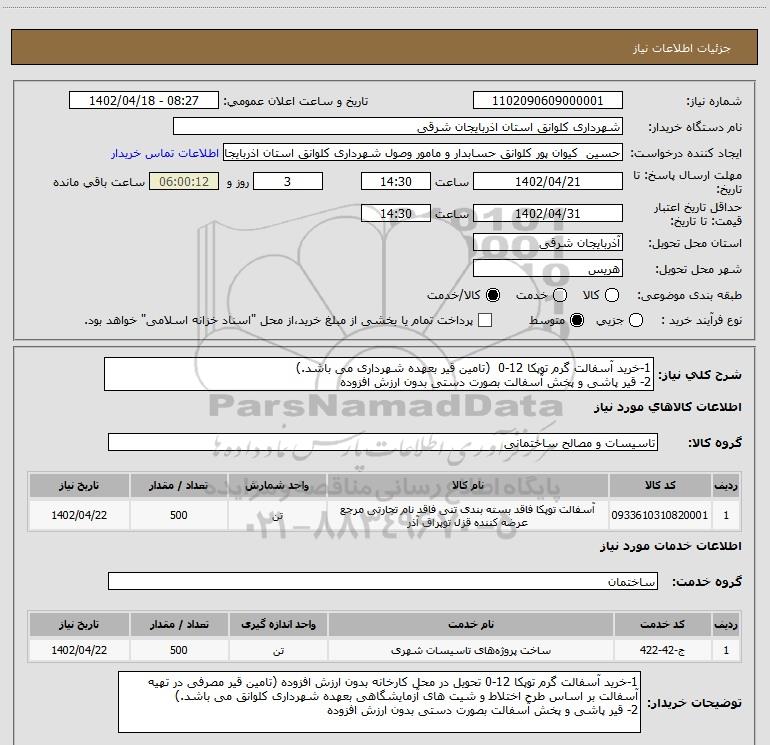770x745 pixels.
Task: Click the goods table quantity 500
Action: coord(179,515)
